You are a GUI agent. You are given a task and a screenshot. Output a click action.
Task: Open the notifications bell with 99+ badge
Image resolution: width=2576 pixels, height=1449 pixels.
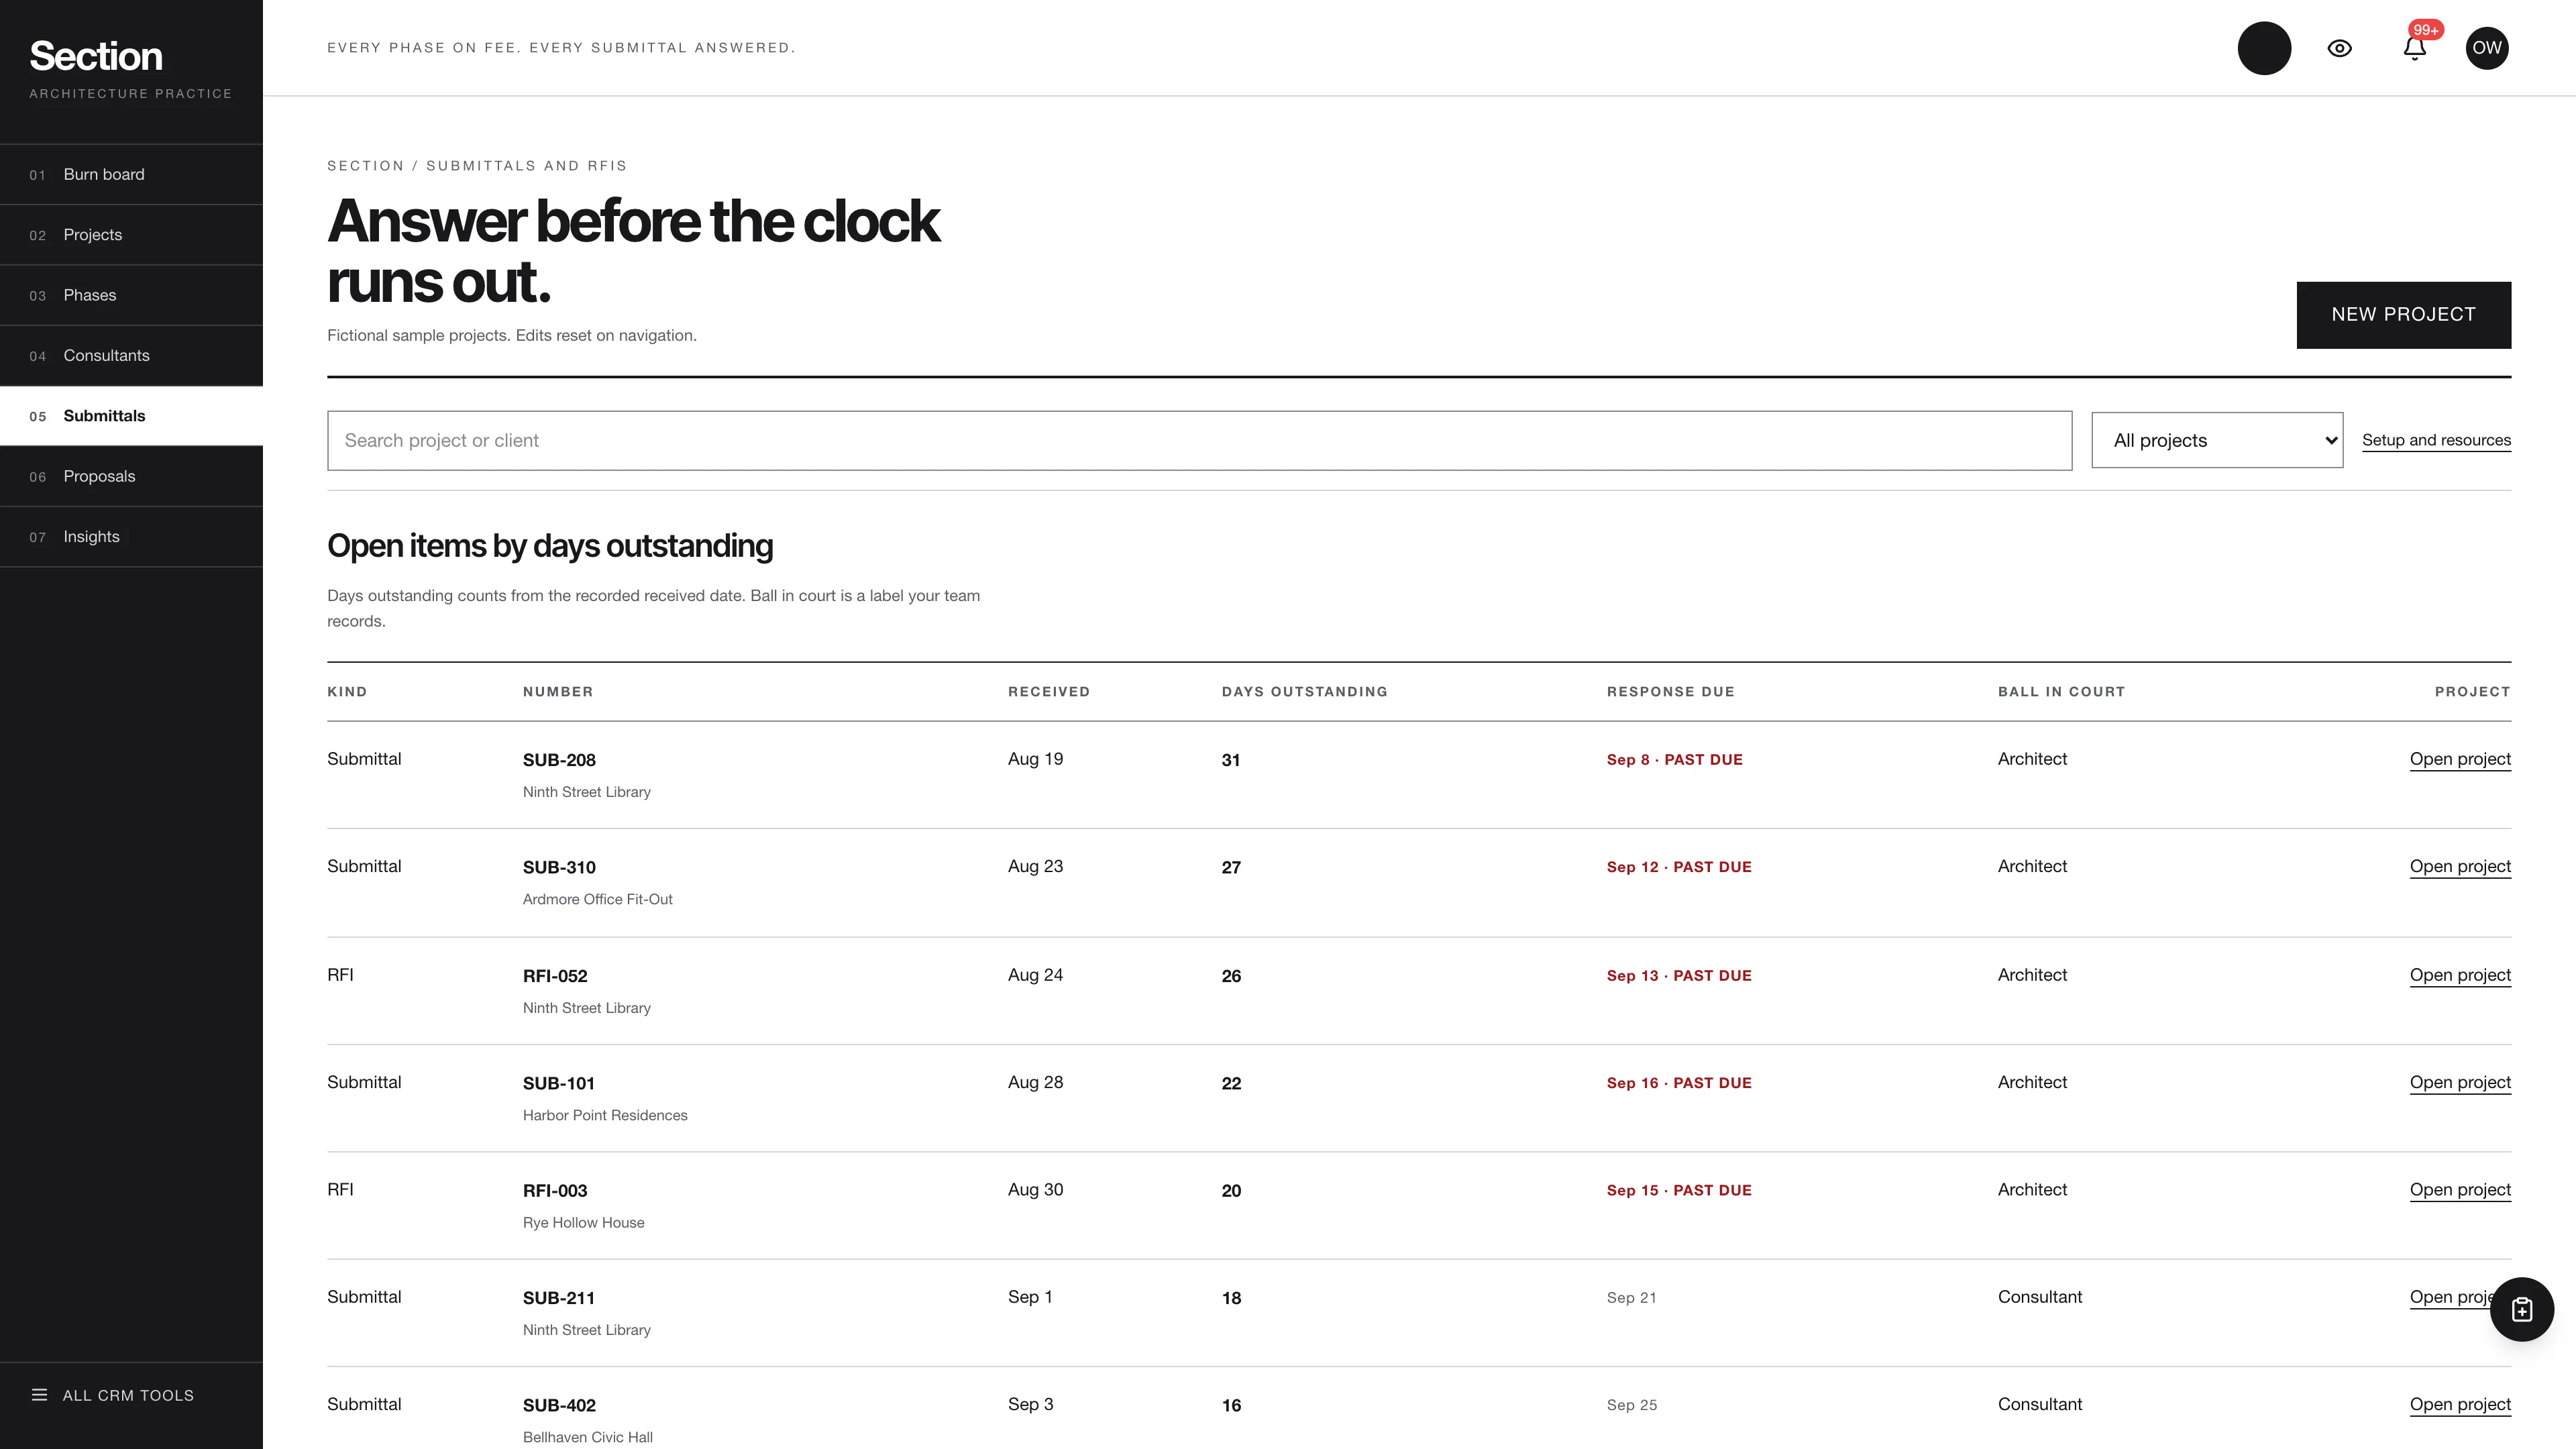coord(2415,48)
